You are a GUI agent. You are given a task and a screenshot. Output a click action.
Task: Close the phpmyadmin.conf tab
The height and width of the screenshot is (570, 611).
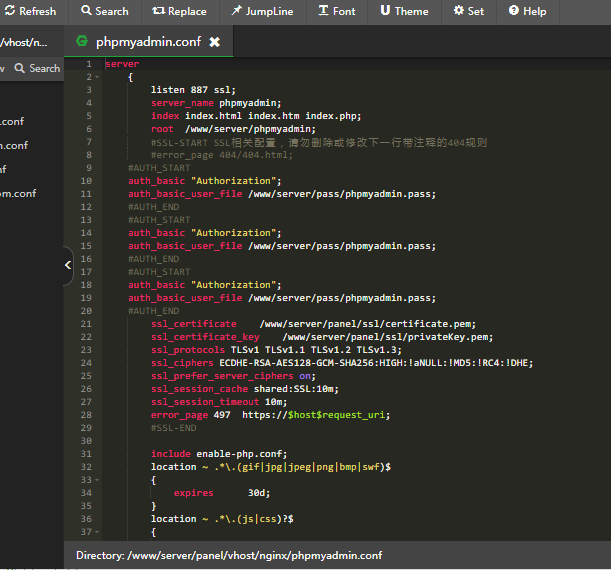coord(214,43)
